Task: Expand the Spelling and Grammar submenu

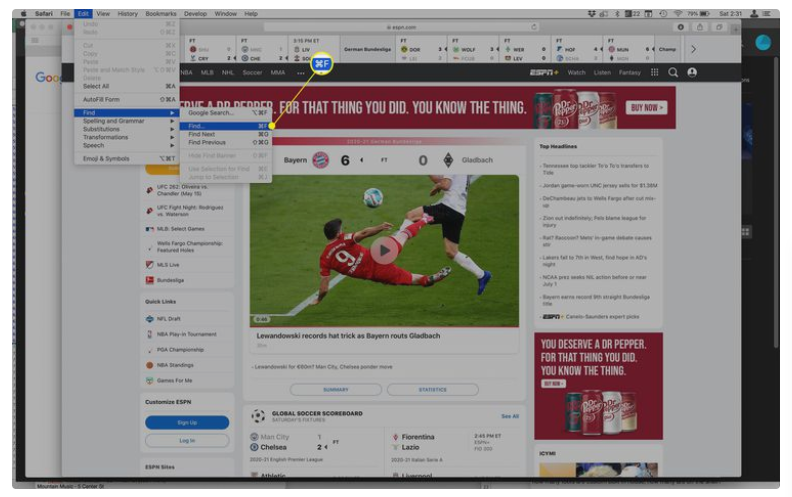Action: pos(126,121)
